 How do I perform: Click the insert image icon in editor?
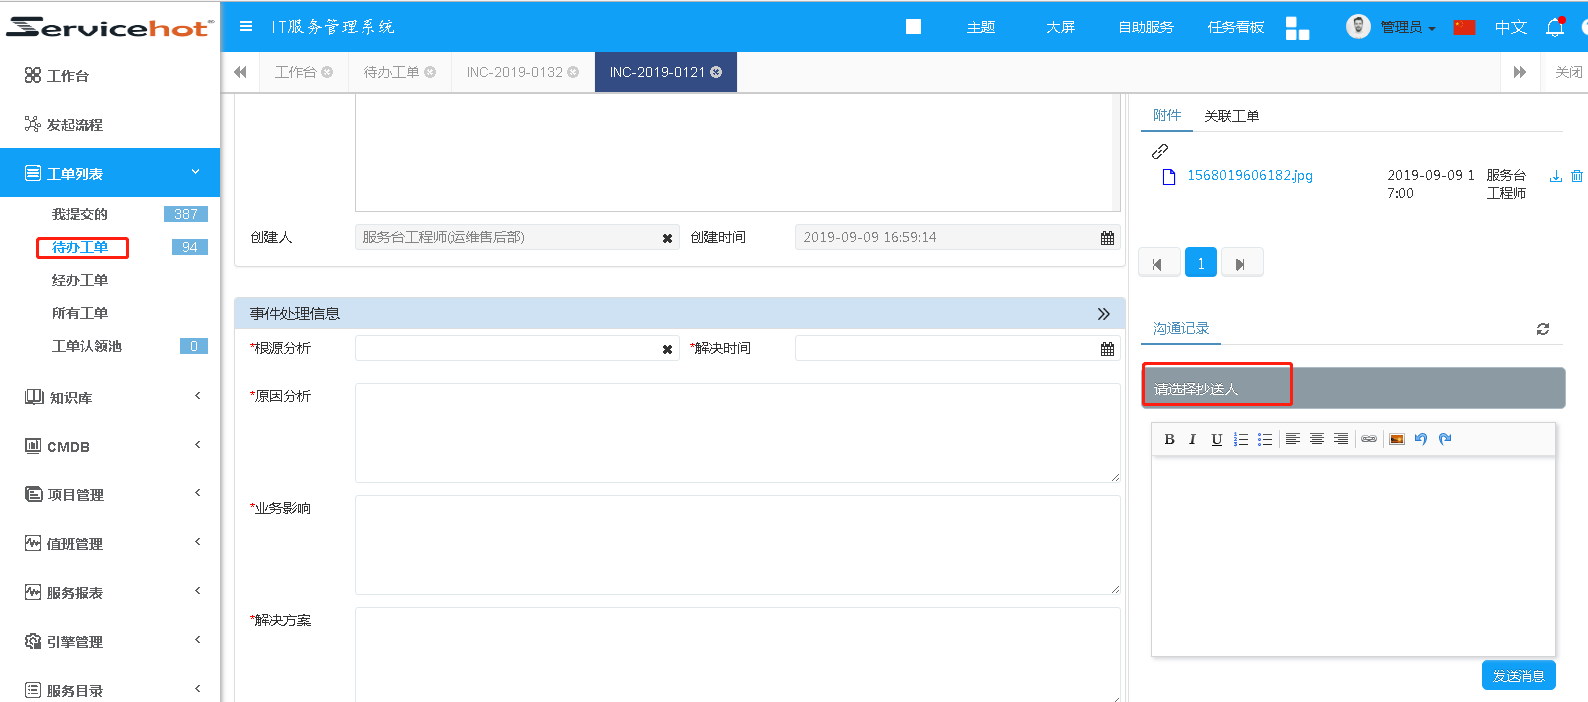pos(1397,439)
